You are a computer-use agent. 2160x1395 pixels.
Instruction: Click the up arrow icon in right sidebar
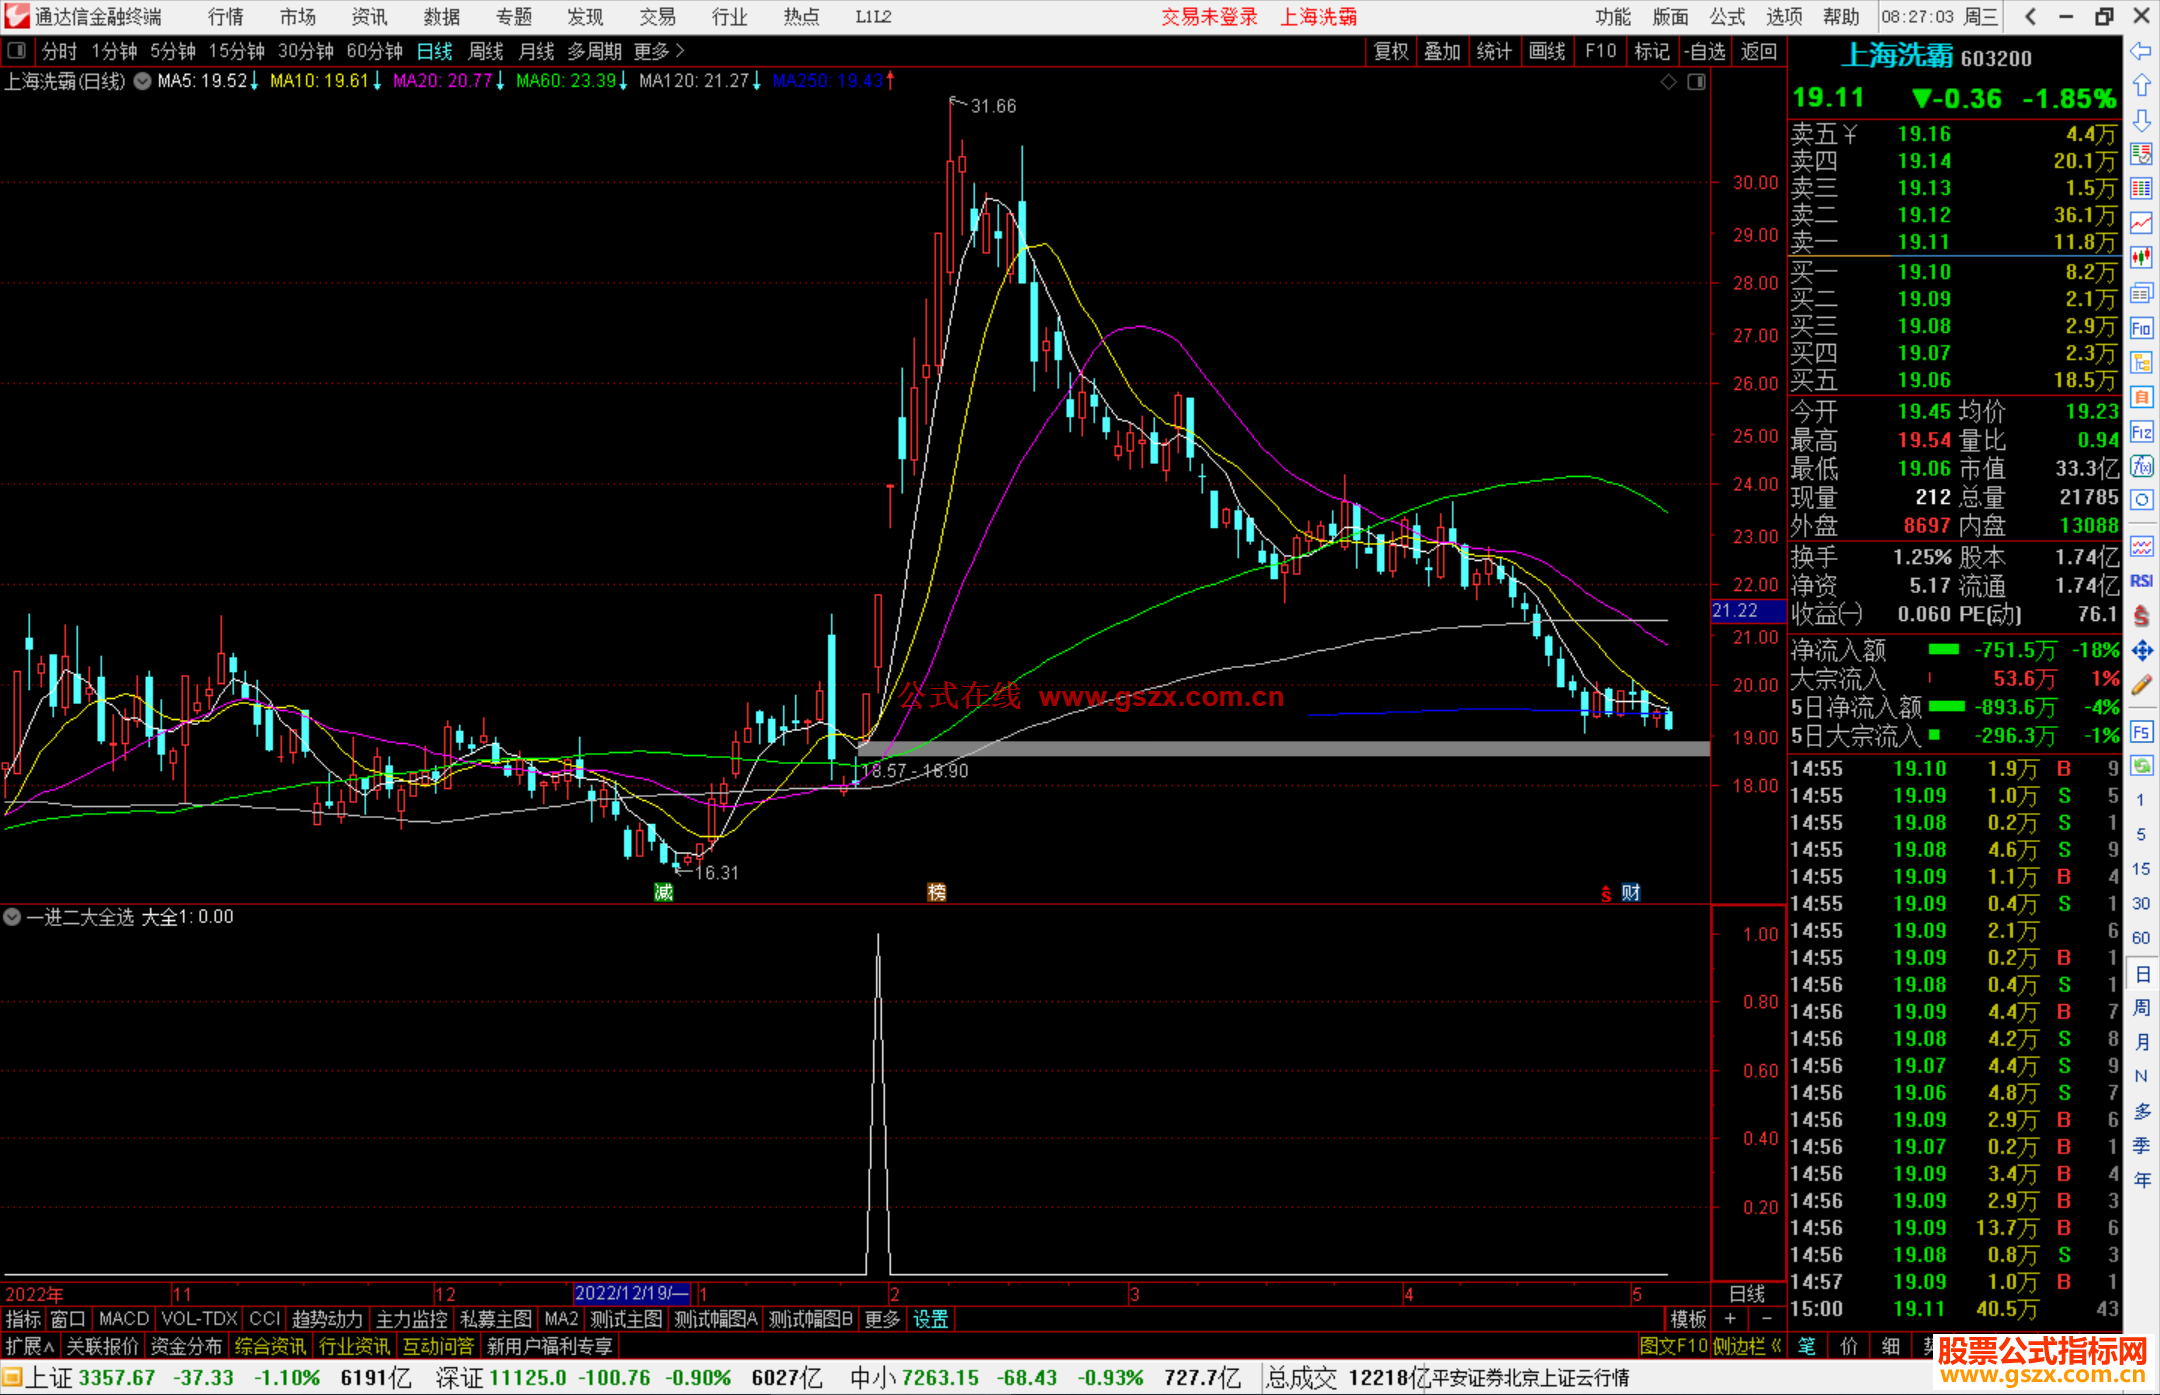2141,85
